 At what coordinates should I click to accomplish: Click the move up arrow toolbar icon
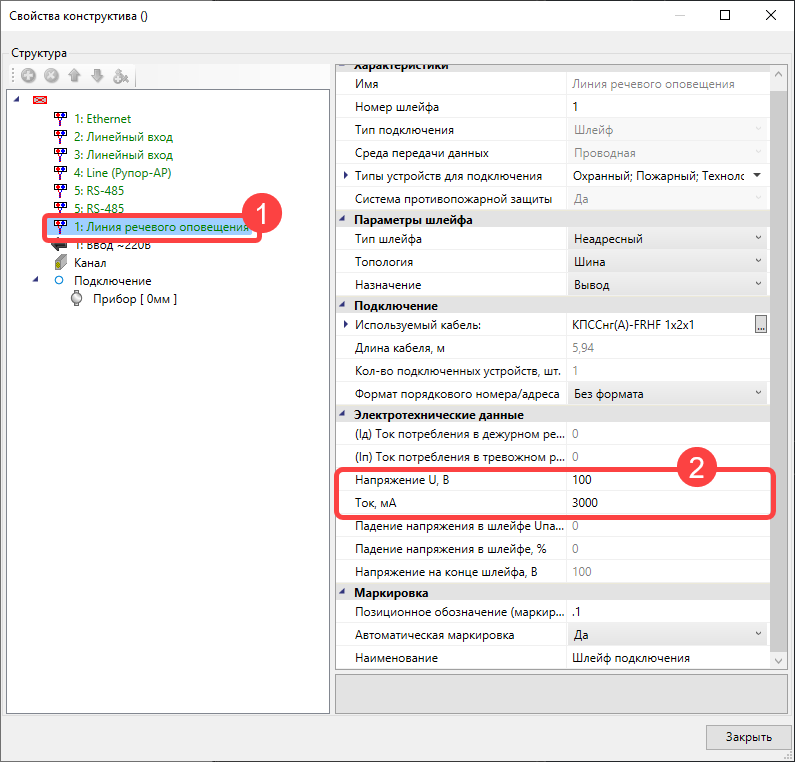point(74,76)
